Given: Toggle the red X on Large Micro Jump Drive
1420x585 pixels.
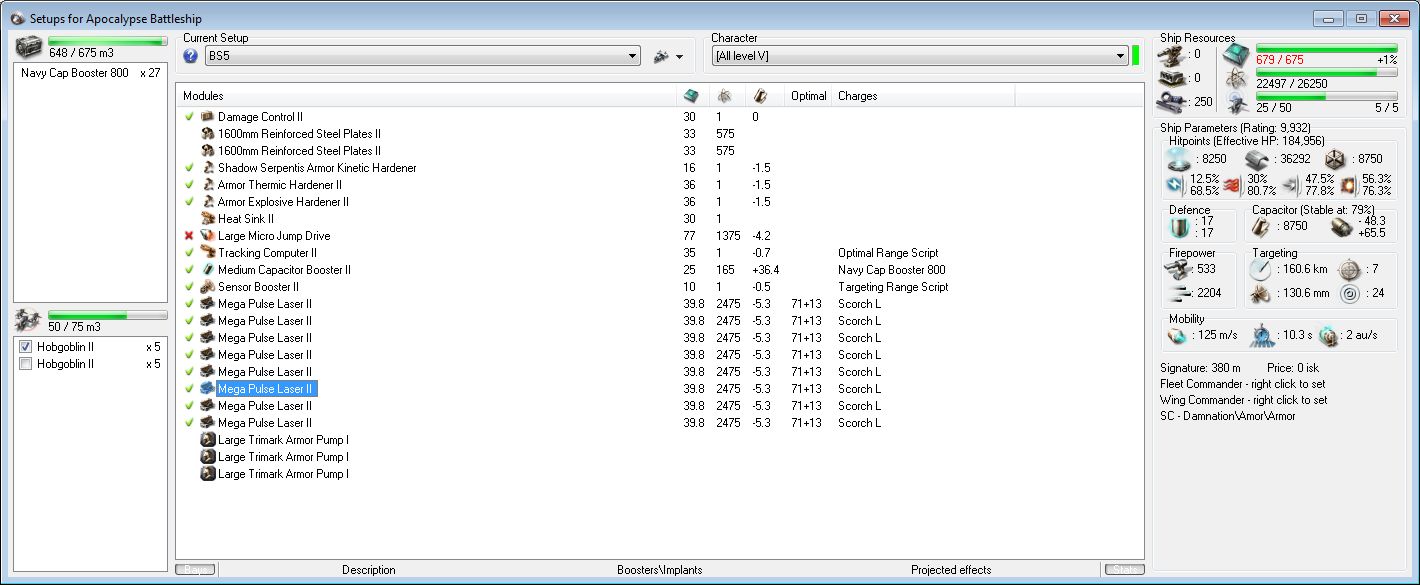Looking at the screenshot, I should click(x=189, y=236).
